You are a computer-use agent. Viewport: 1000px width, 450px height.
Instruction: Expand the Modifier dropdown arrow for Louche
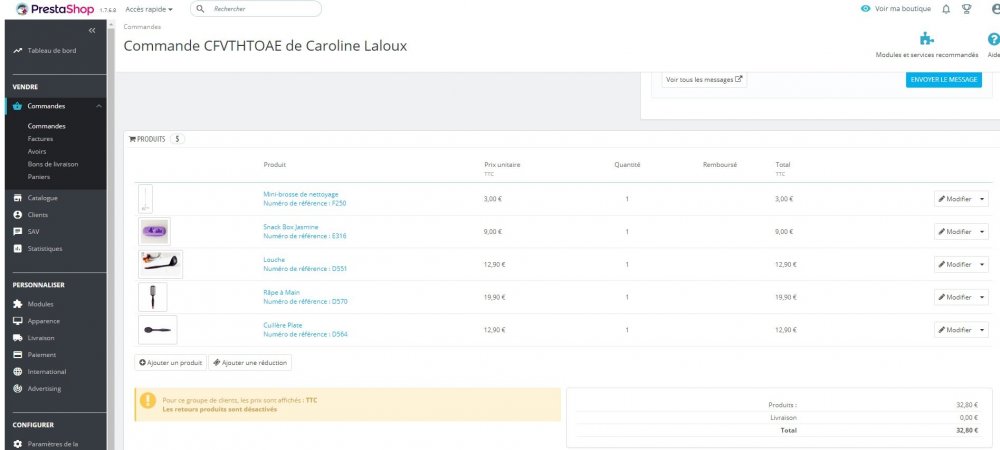[982, 264]
